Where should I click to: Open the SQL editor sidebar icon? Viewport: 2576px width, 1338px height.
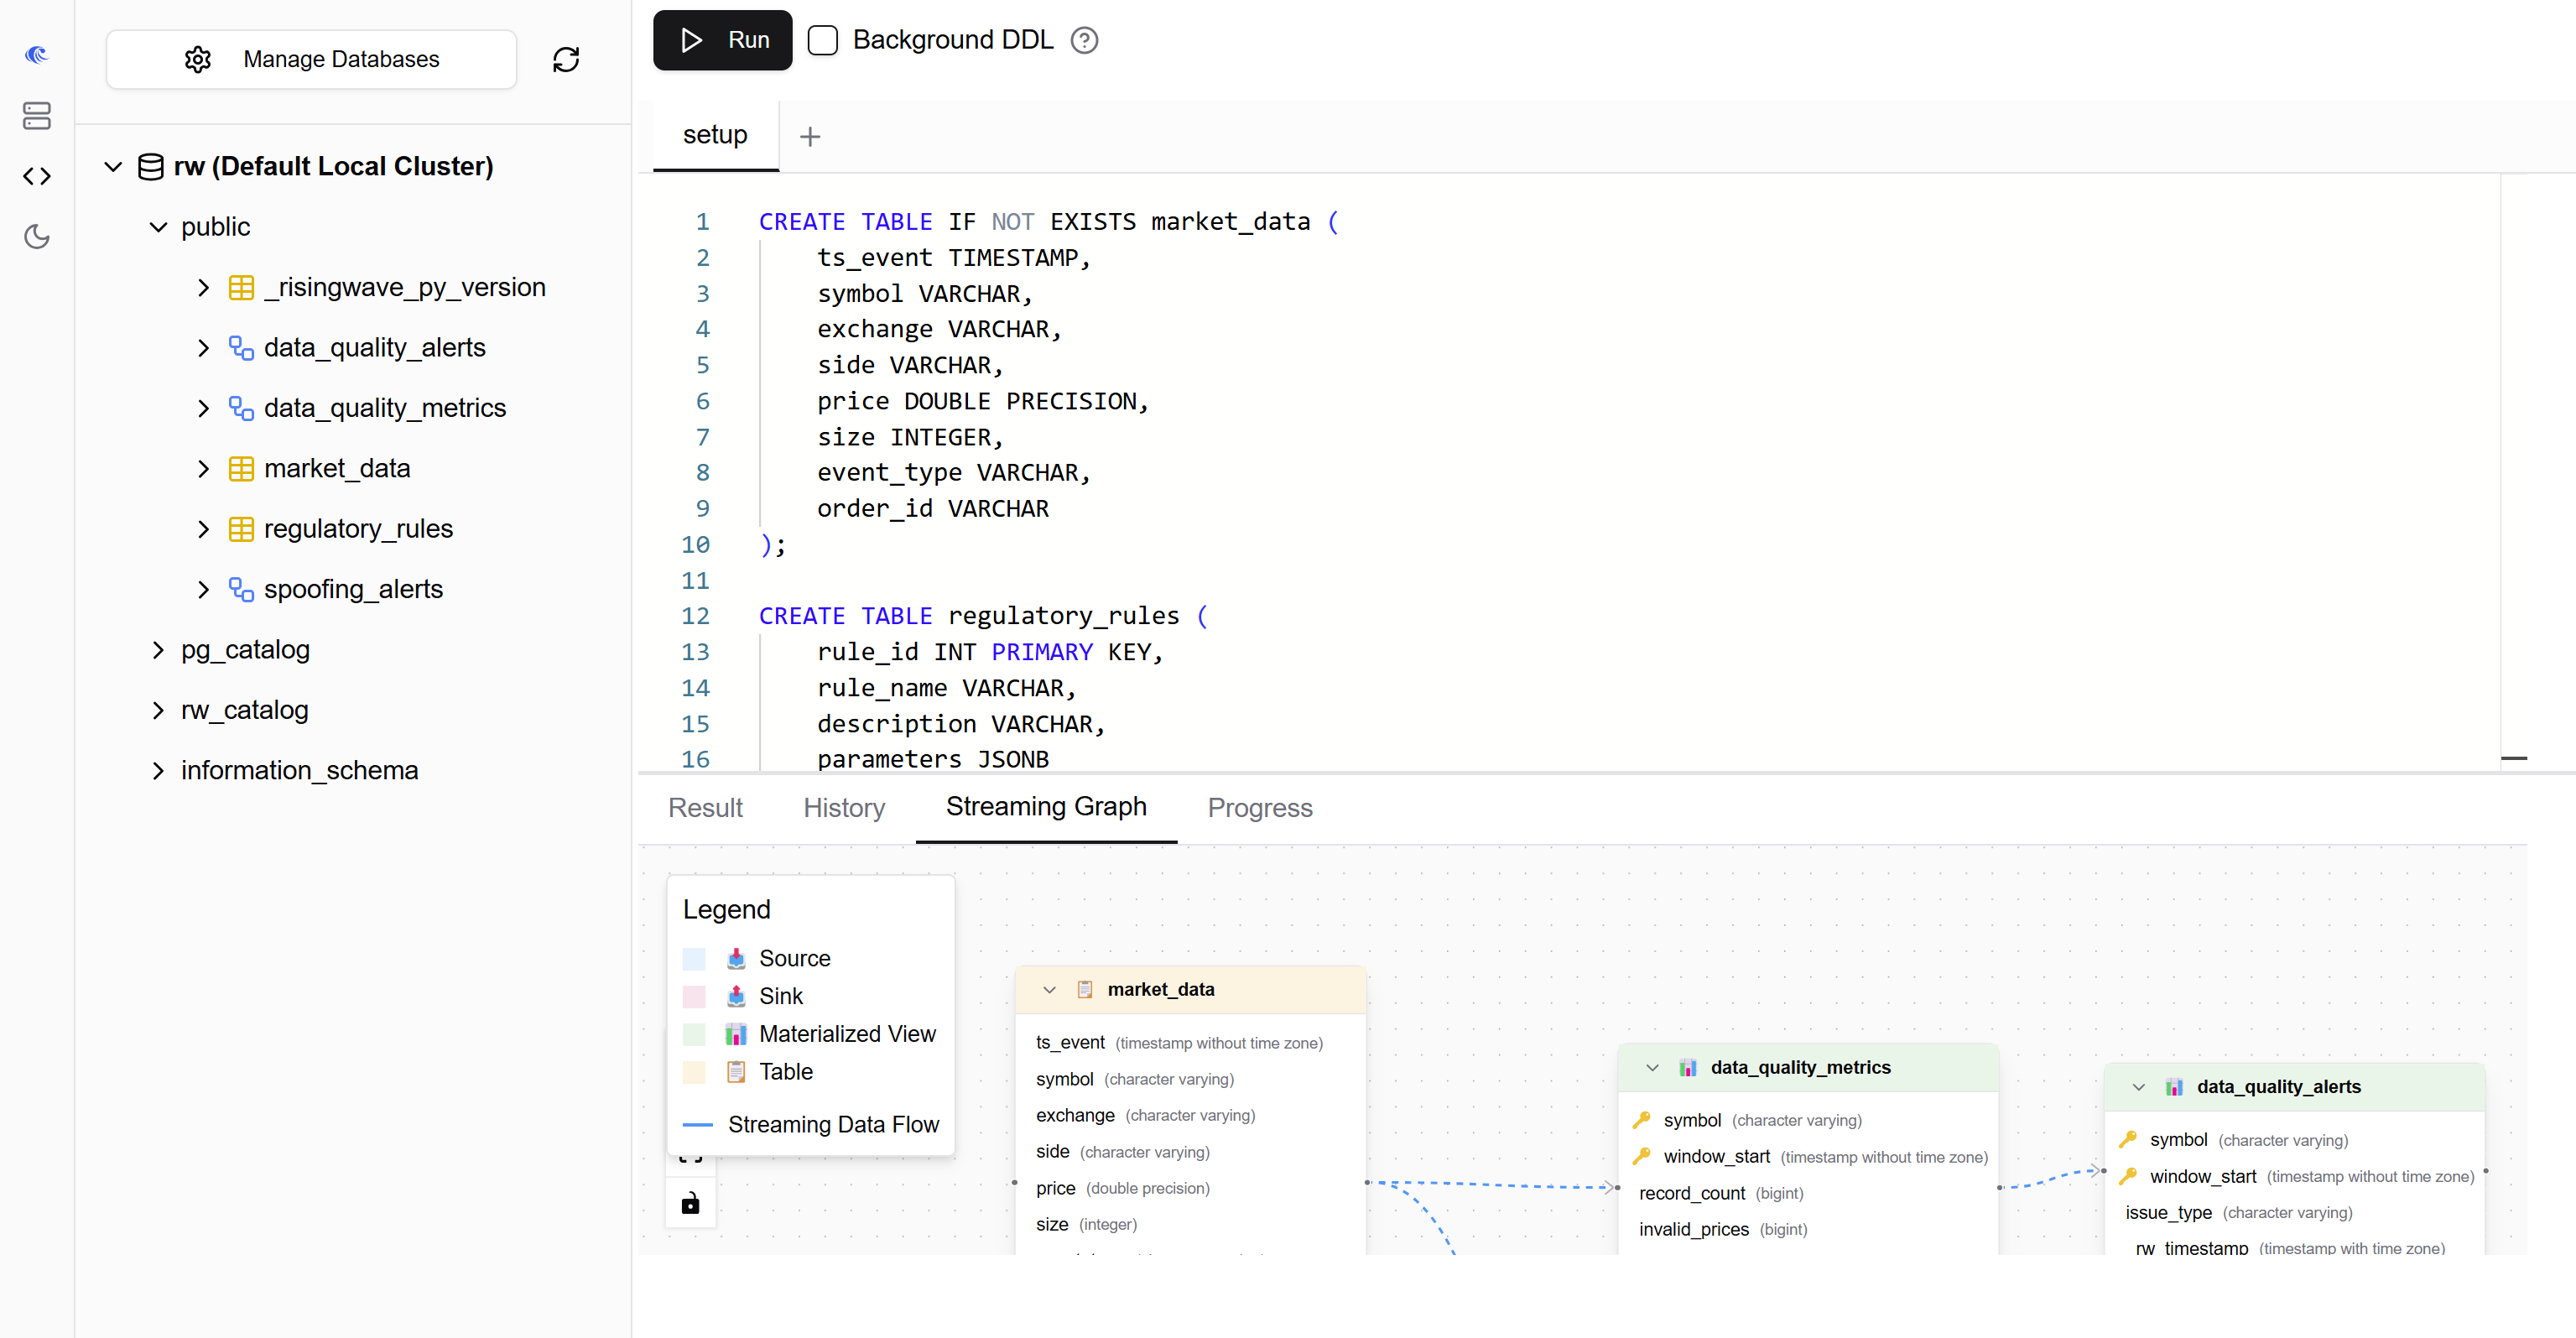pyautogui.click(x=37, y=176)
